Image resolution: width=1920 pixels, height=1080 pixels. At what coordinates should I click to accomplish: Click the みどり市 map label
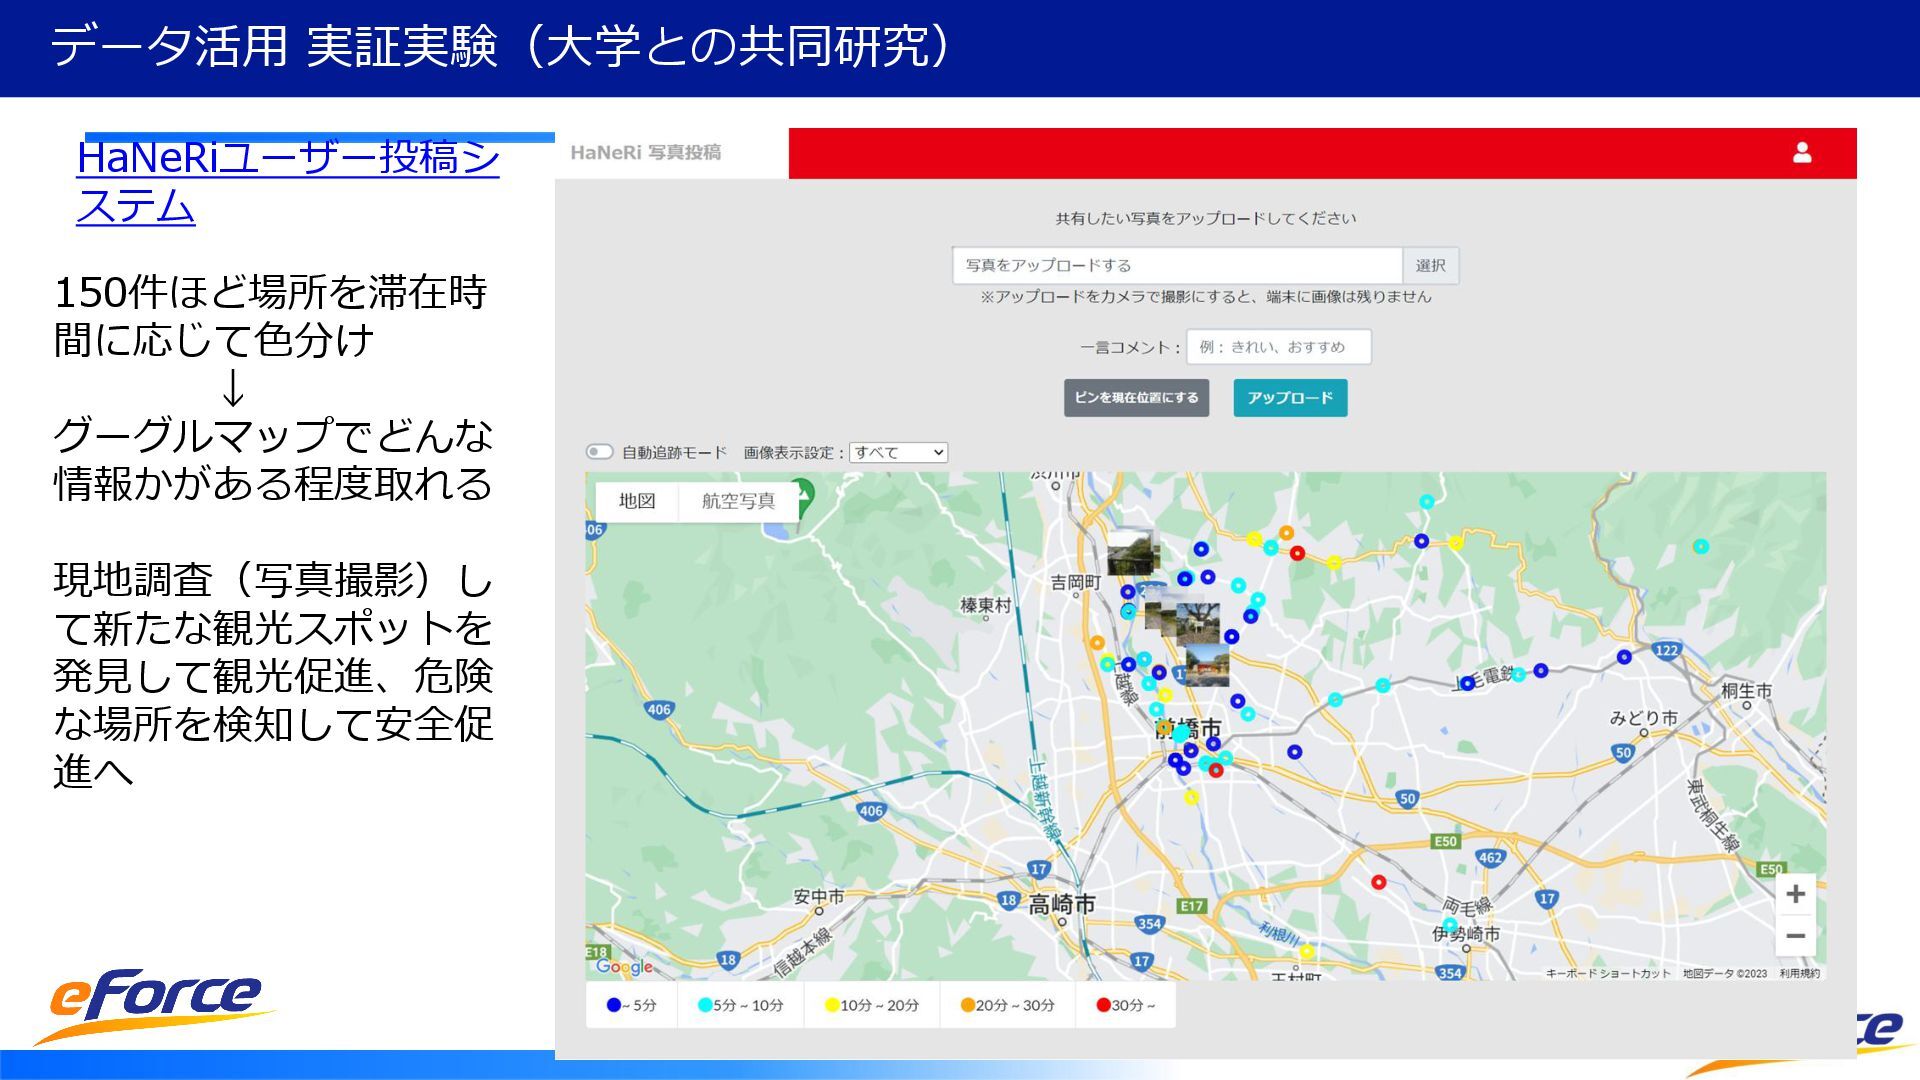tap(1643, 718)
